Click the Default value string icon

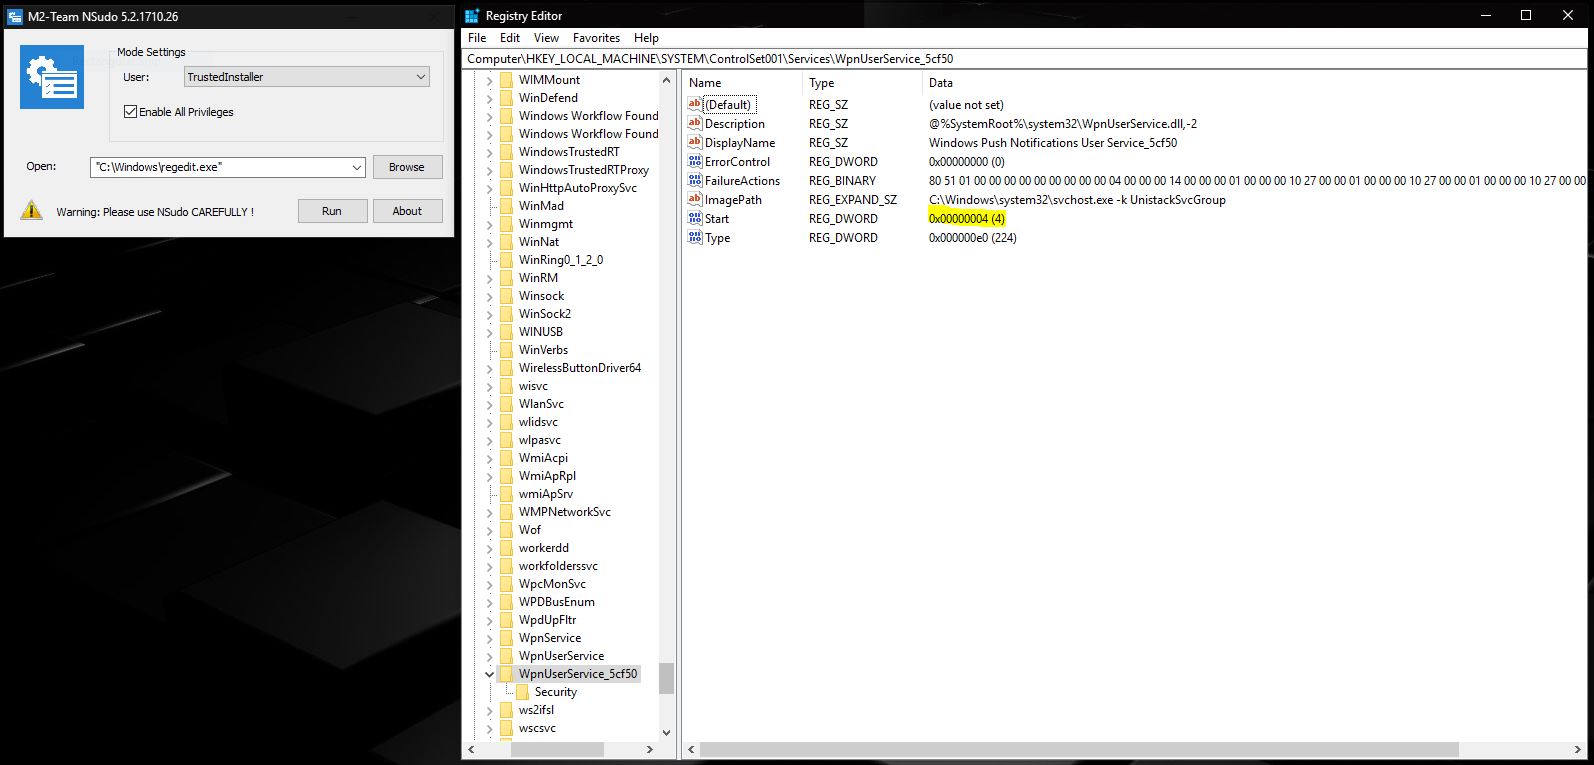point(695,104)
